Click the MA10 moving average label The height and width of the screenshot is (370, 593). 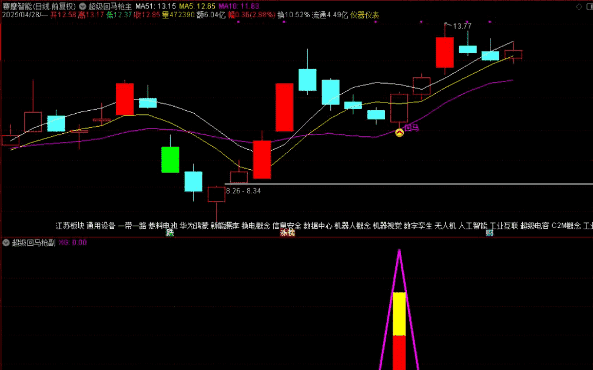click(x=239, y=6)
